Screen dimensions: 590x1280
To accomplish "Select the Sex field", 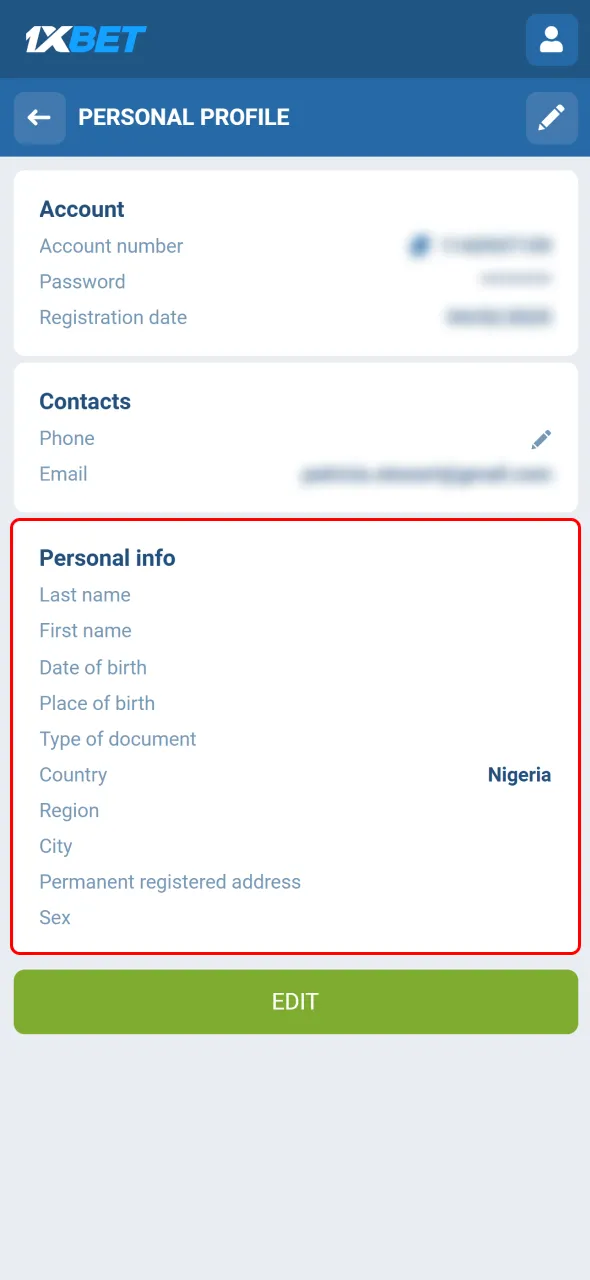I will [55, 917].
